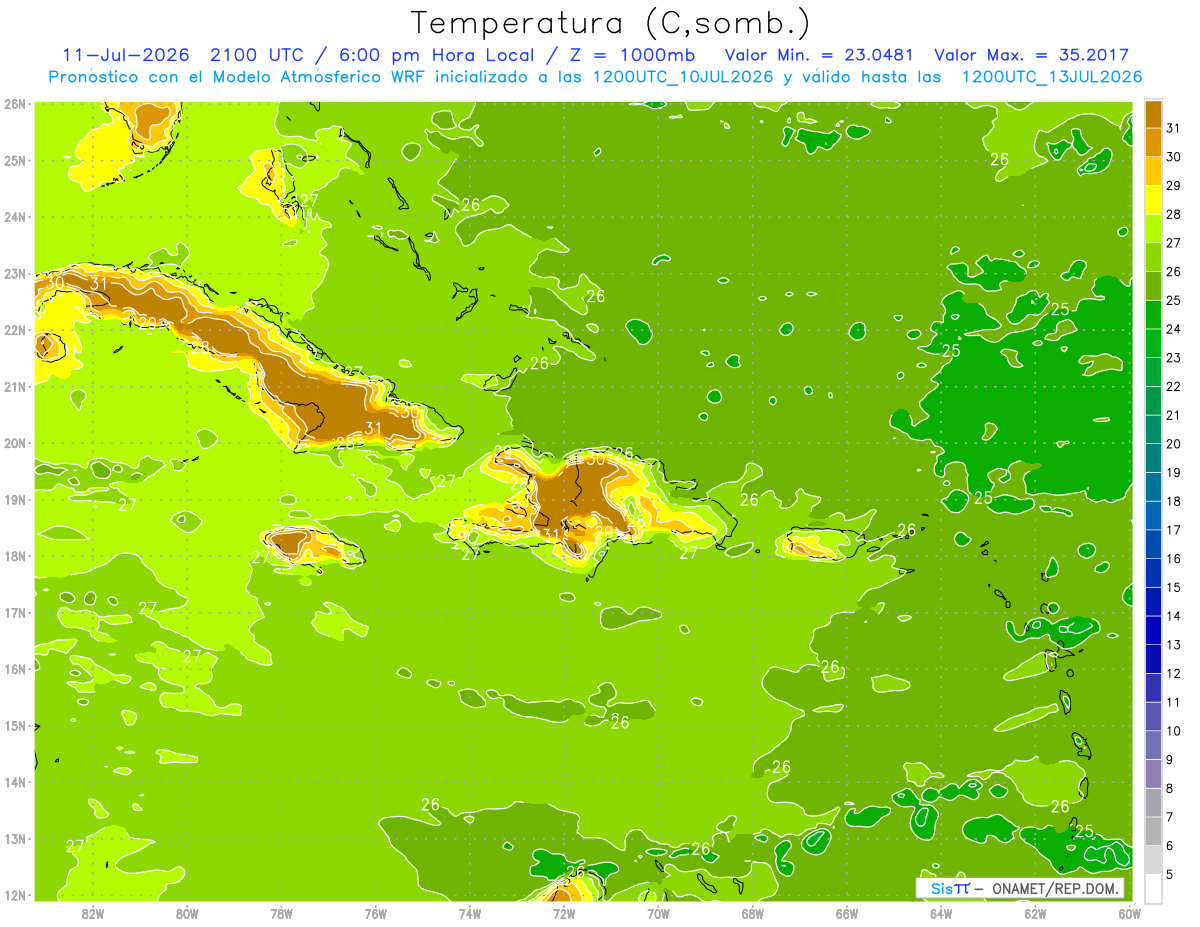Screen dimensions: 1200x927
Task: Click the 13N latitude axis label
Action: pyautogui.click(x=14, y=838)
